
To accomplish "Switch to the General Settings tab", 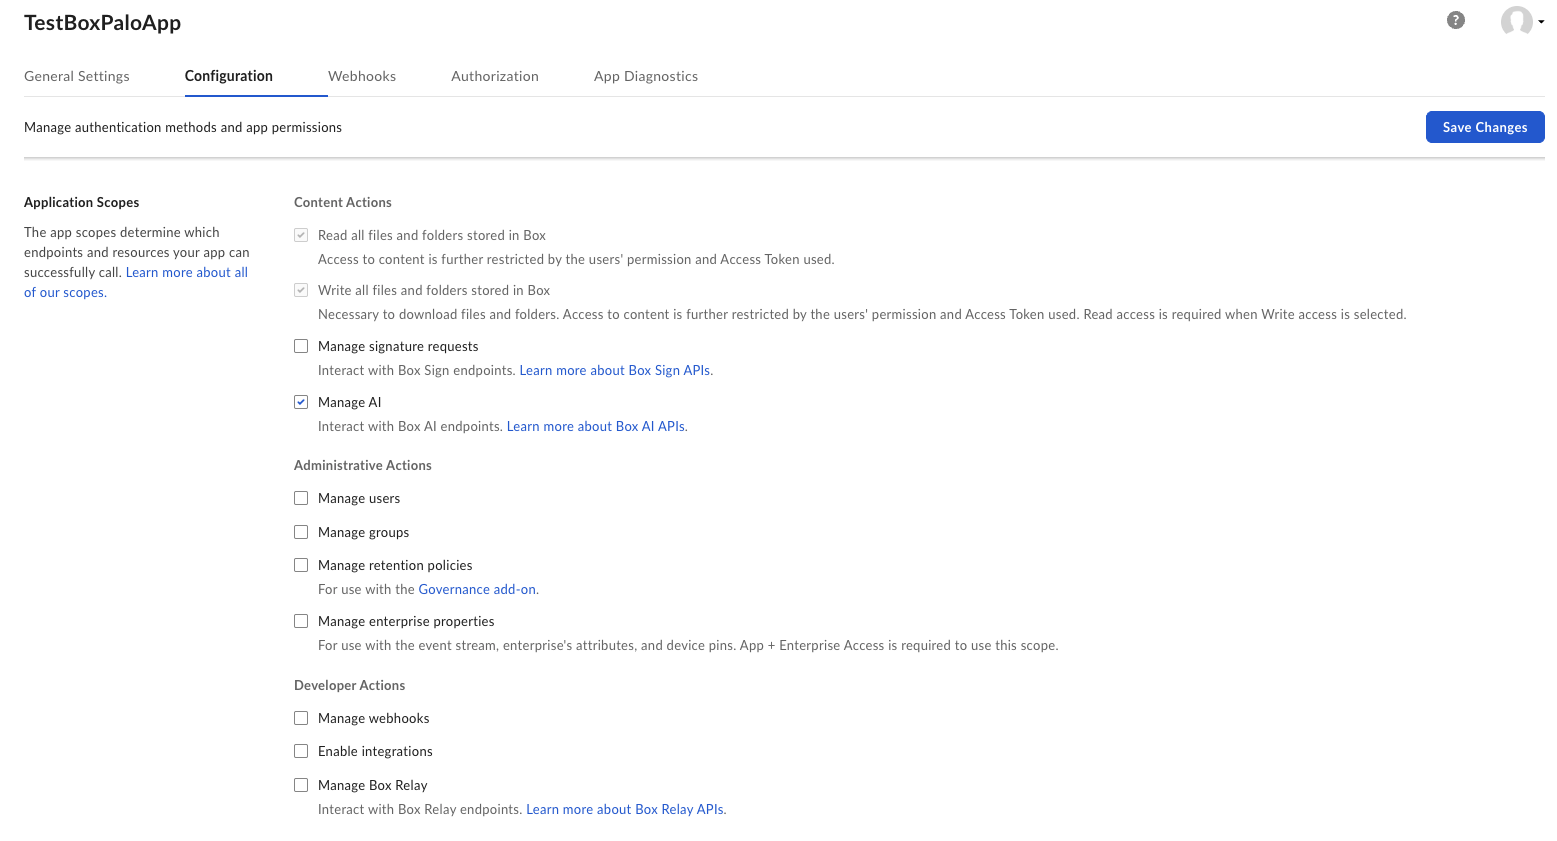I will pos(77,76).
